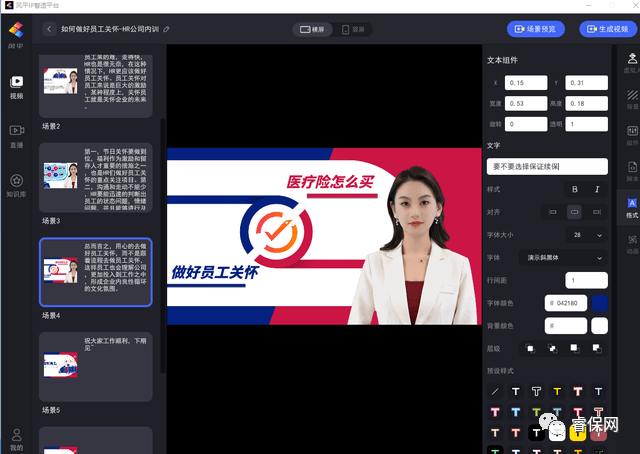The width and height of the screenshot is (640, 454).
Task: Click the dark blue font color swatch
Action: [599, 302]
